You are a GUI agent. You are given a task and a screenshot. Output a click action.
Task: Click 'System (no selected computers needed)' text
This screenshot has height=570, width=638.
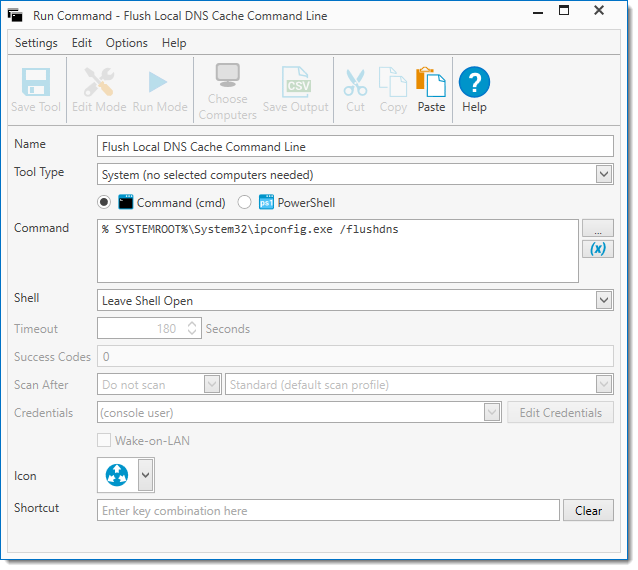[x=208, y=175]
